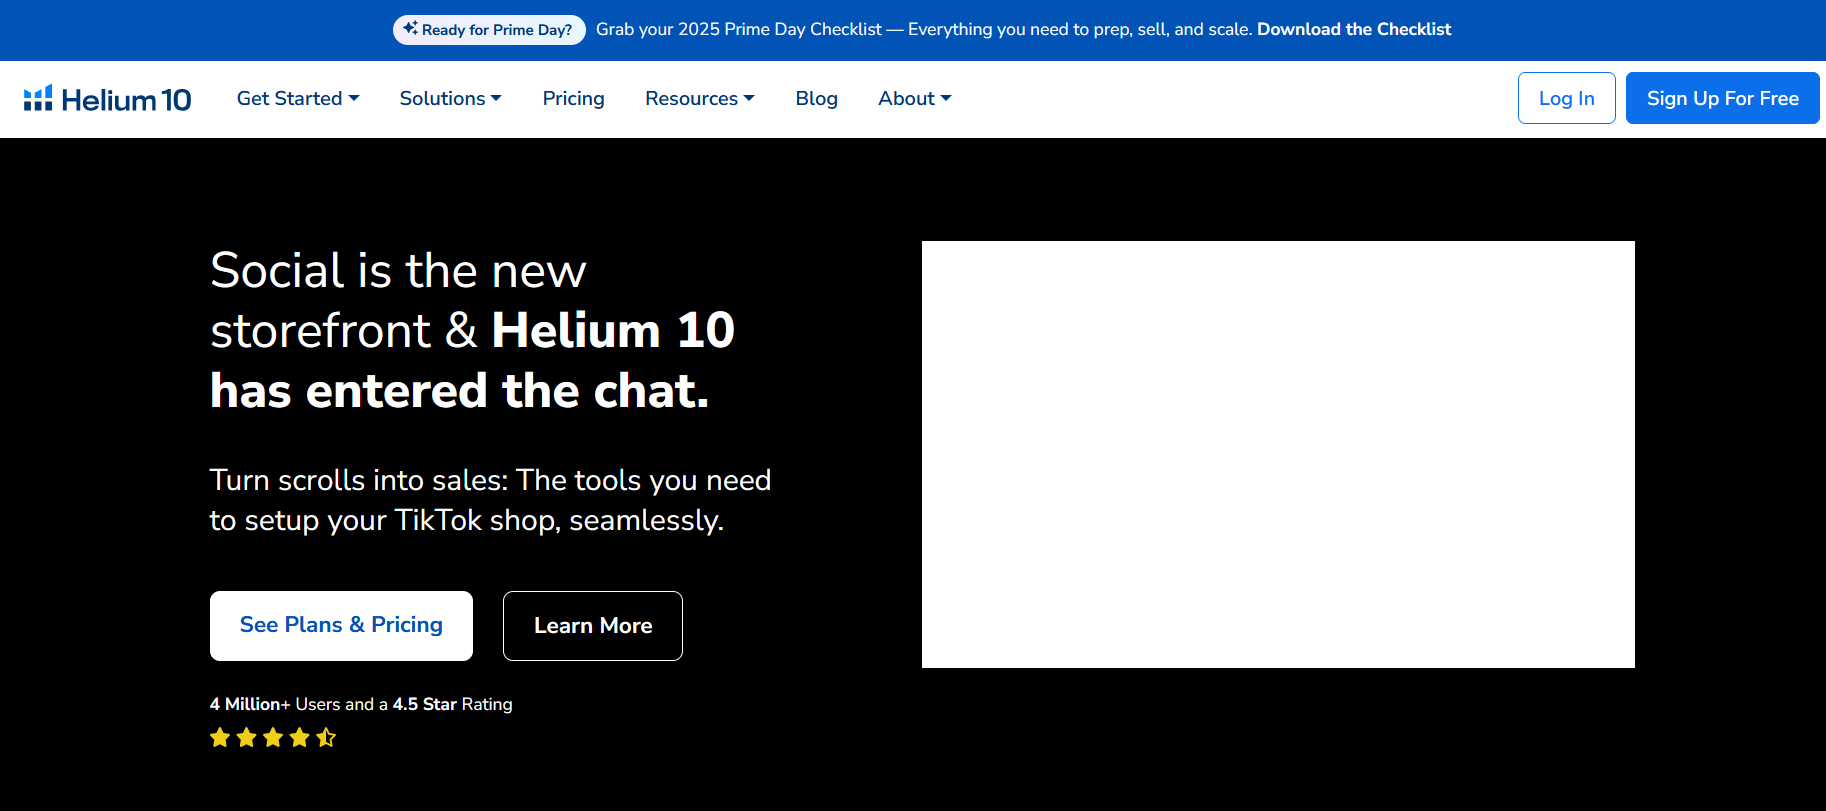
Task: Click the white hero media placeholder
Action: point(1278,454)
